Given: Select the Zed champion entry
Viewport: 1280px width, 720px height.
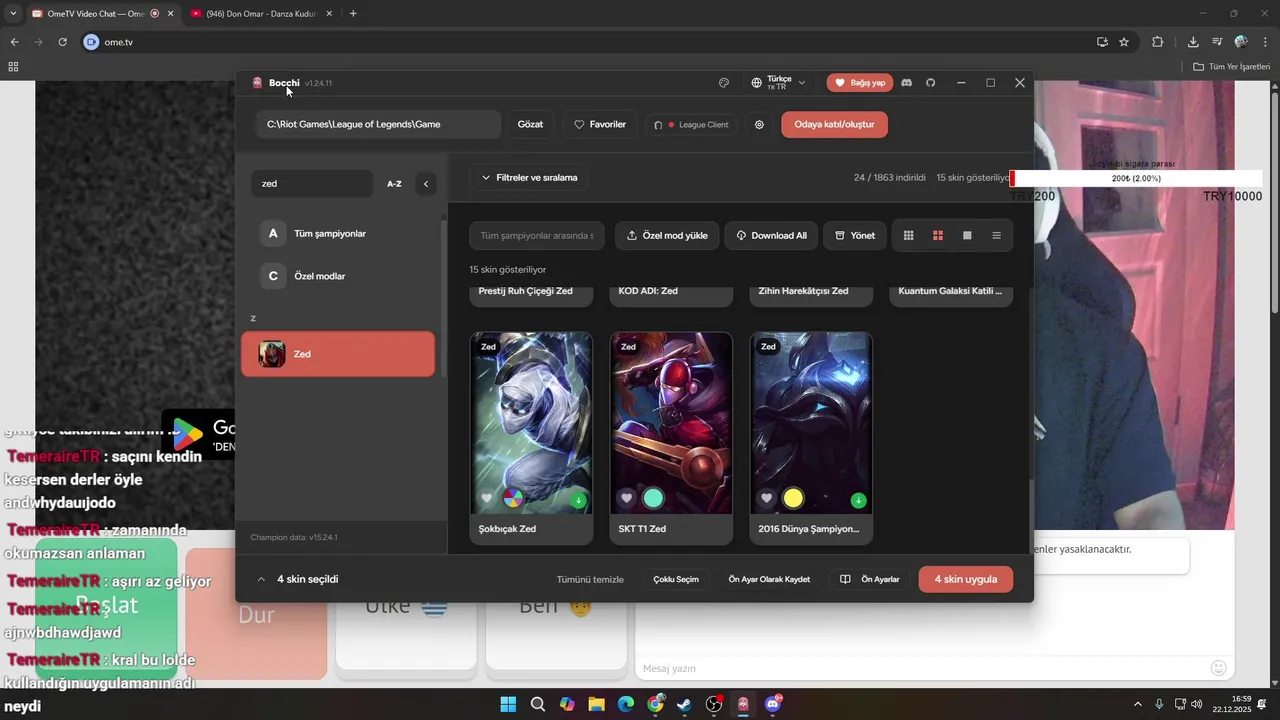Looking at the screenshot, I should [x=338, y=354].
